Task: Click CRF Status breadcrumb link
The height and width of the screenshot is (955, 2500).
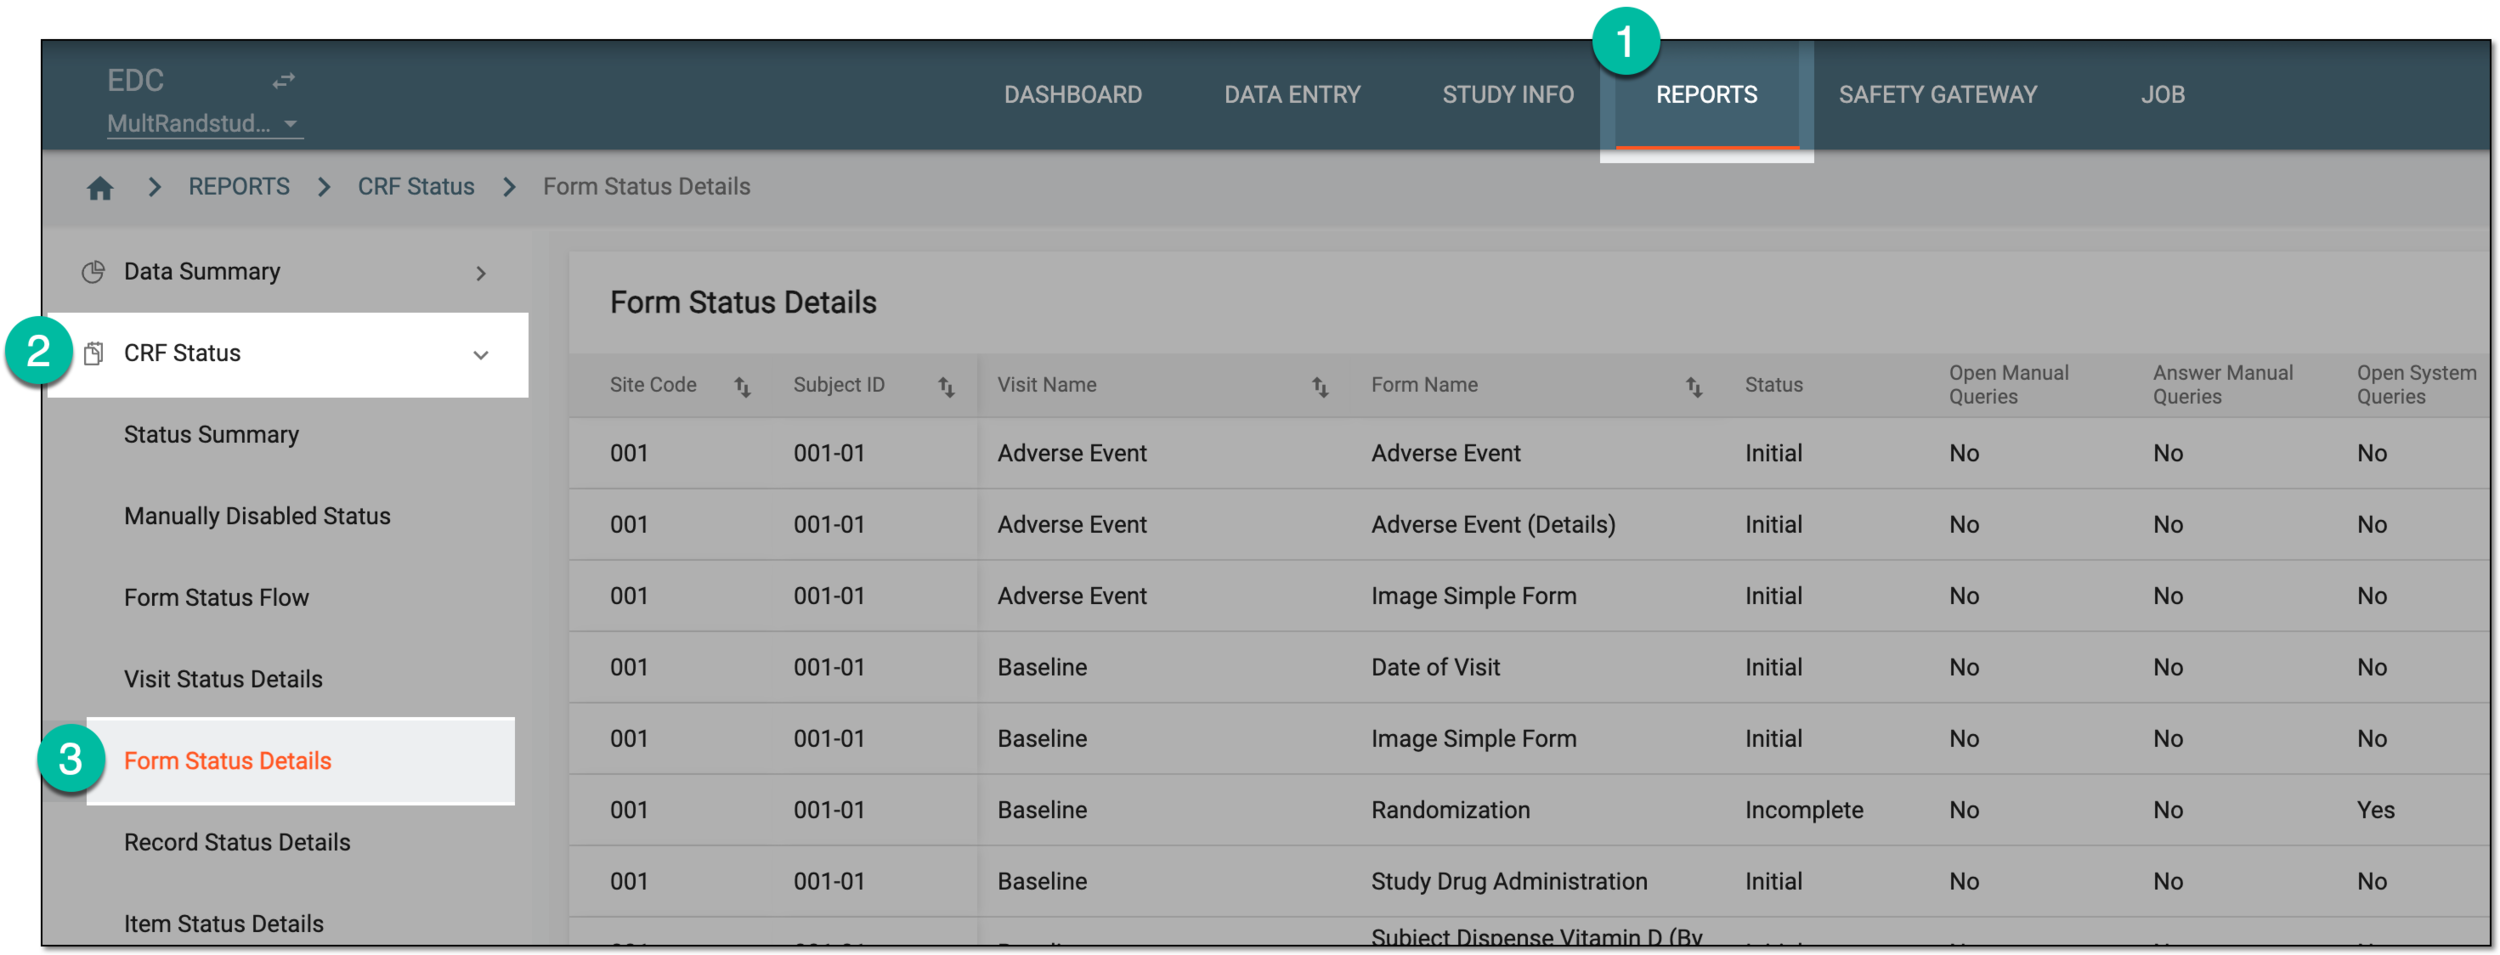Action: [x=416, y=187]
